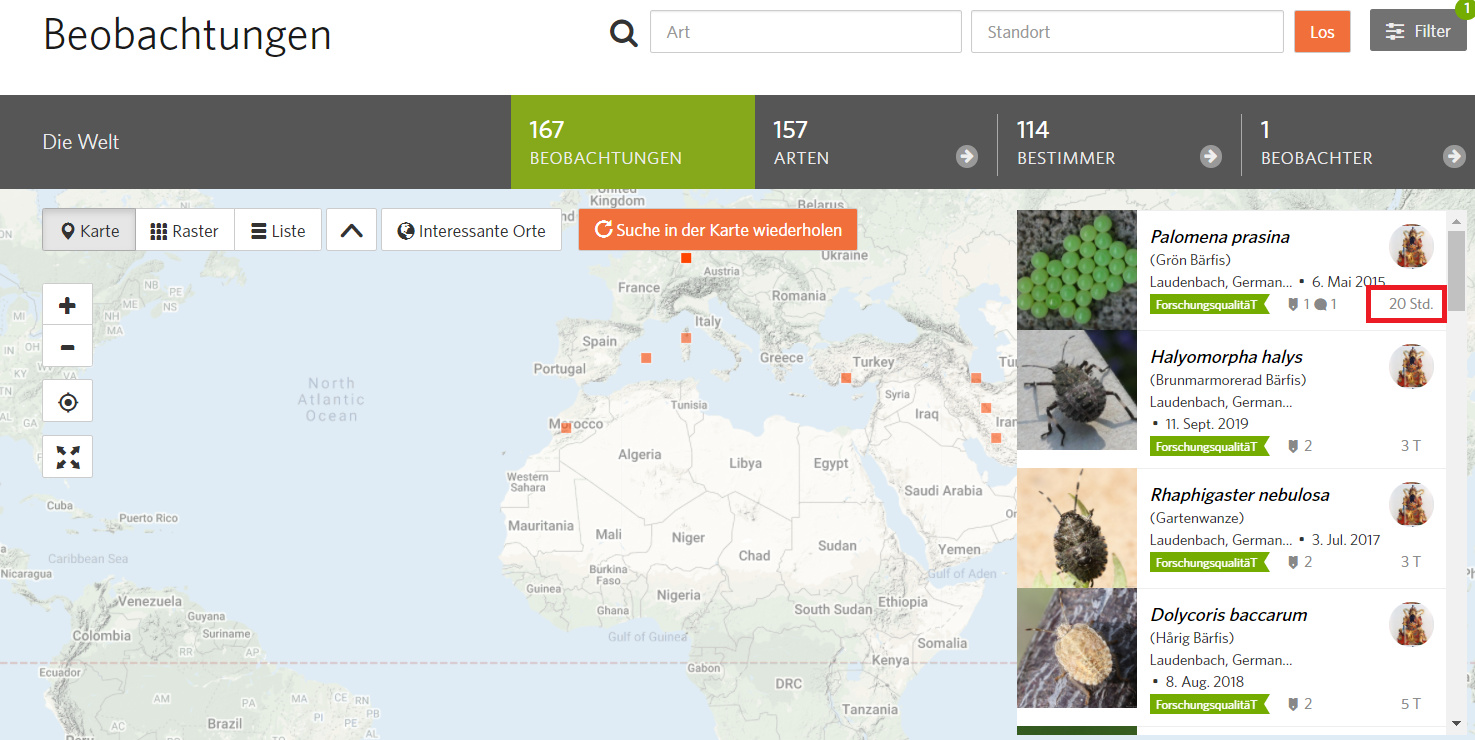1475x740 pixels.
Task: Click identifications icon on Halyomorpha halys card
Action: [x=1293, y=446]
